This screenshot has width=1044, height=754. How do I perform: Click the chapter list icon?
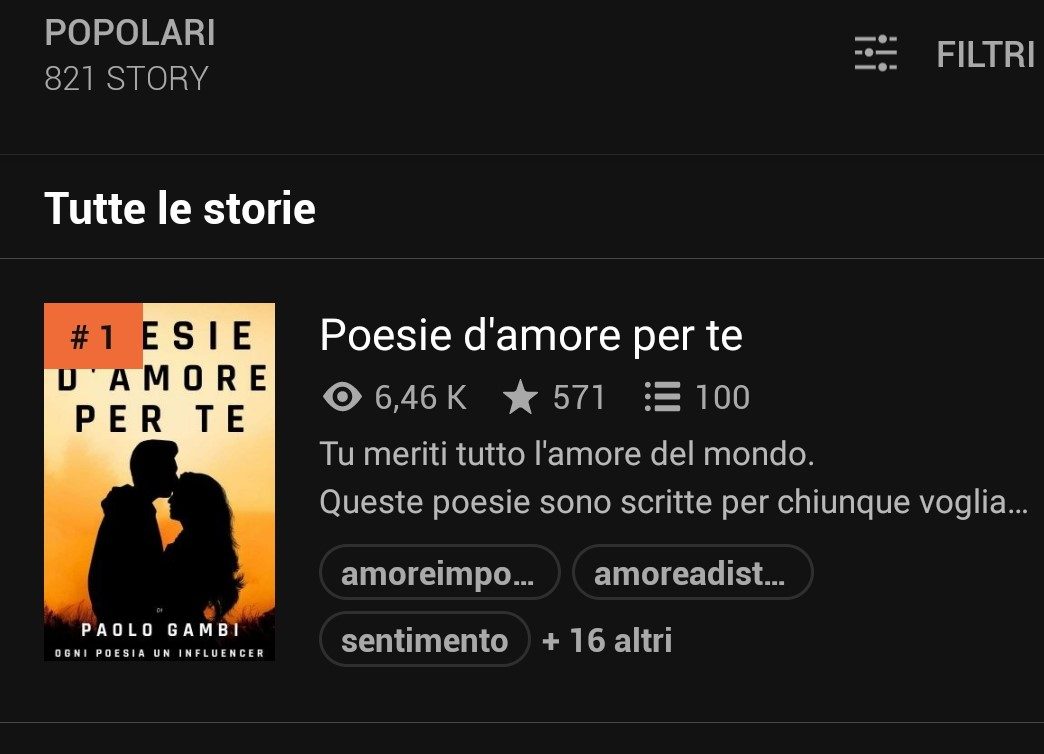pyautogui.click(x=662, y=398)
